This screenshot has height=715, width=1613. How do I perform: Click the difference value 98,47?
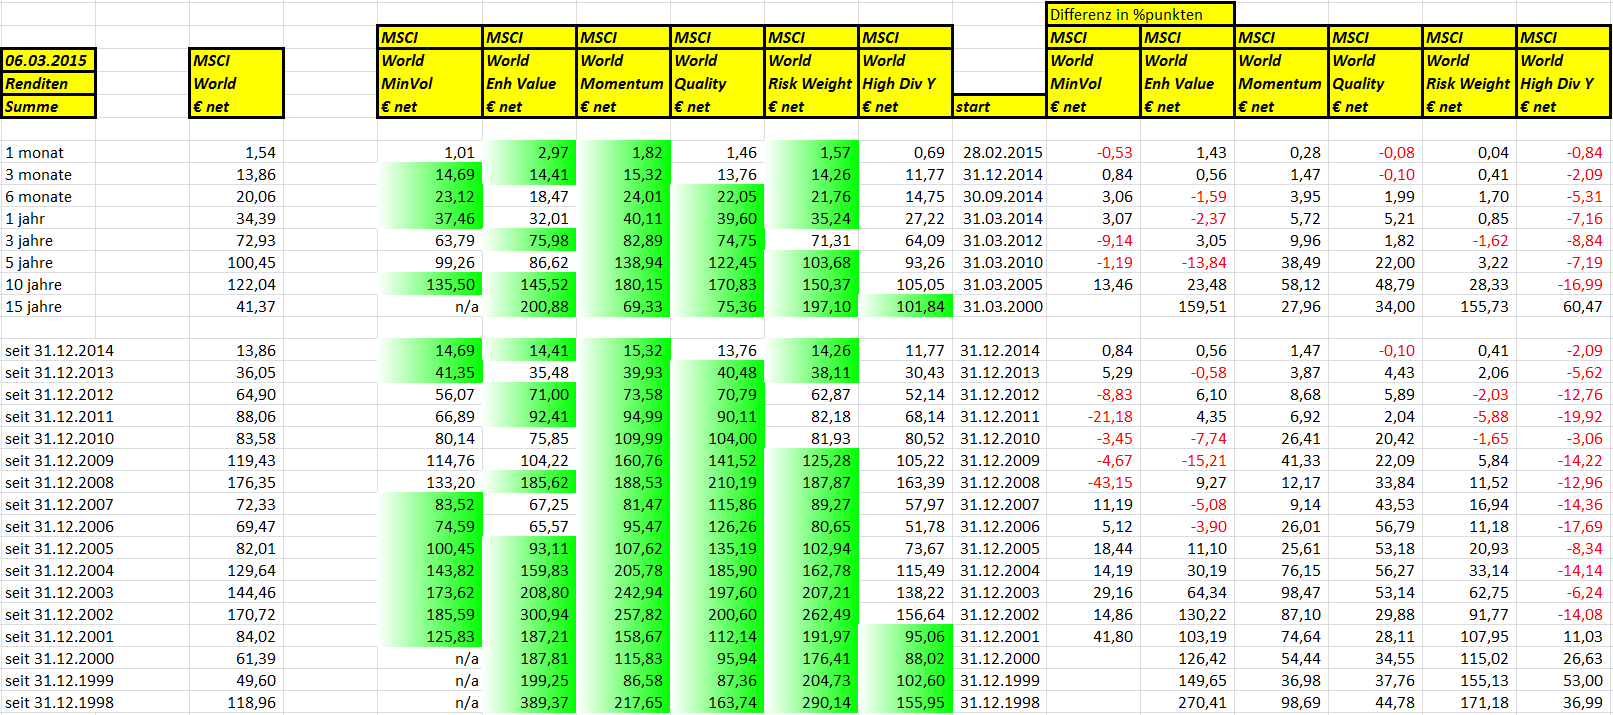[1301, 593]
